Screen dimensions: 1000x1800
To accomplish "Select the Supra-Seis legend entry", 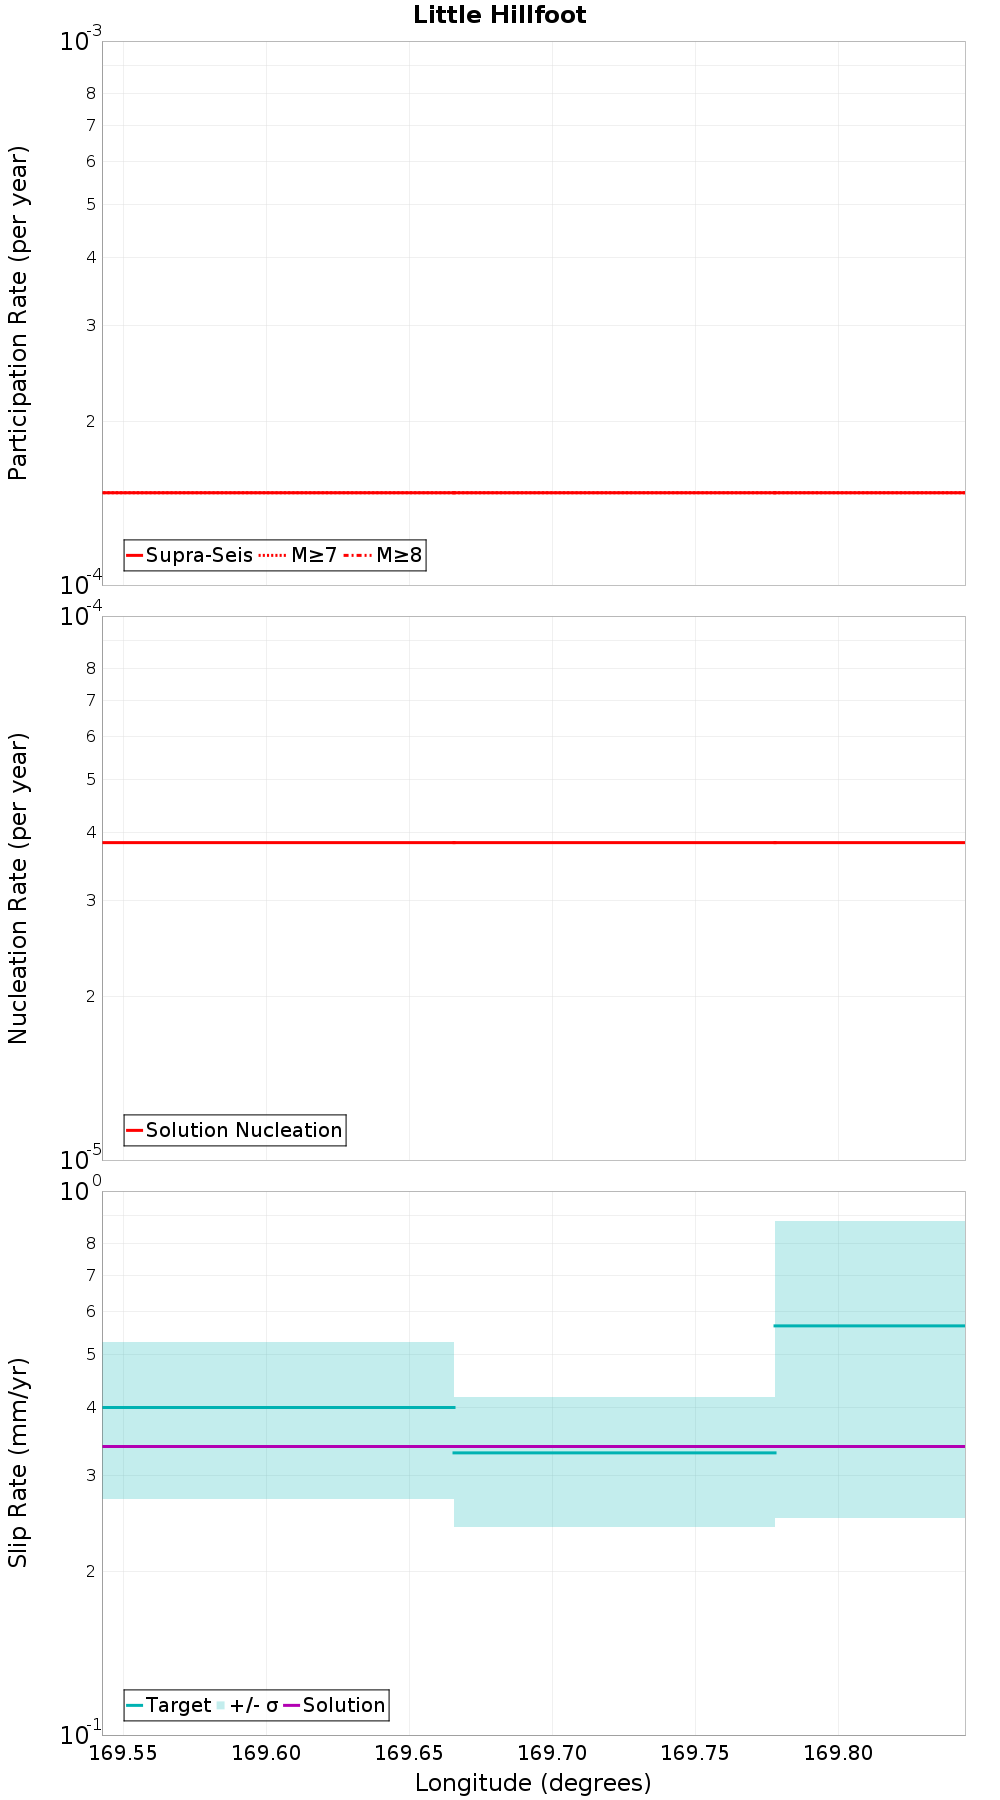I will pos(190,555).
